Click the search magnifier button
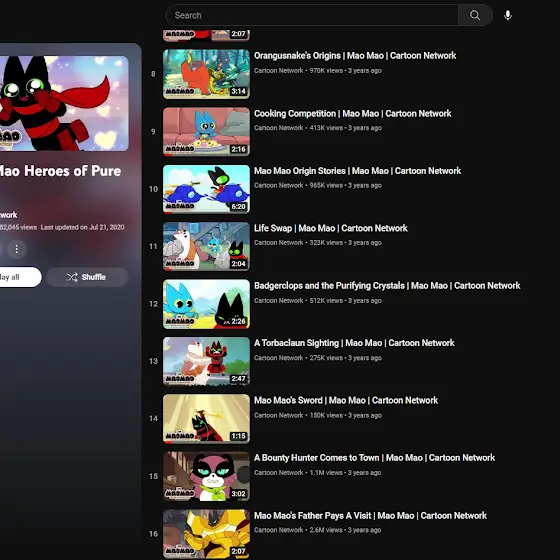The image size is (560, 560). (475, 15)
